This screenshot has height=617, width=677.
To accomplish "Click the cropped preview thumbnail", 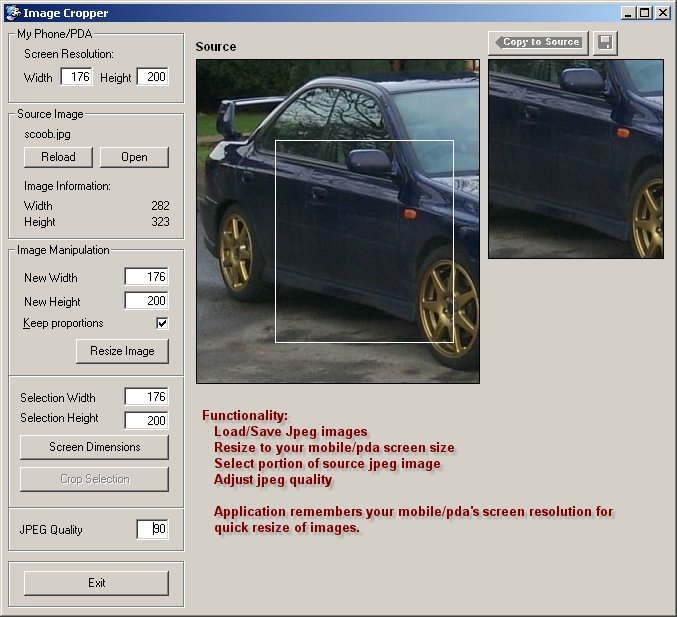I will click(x=575, y=158).
